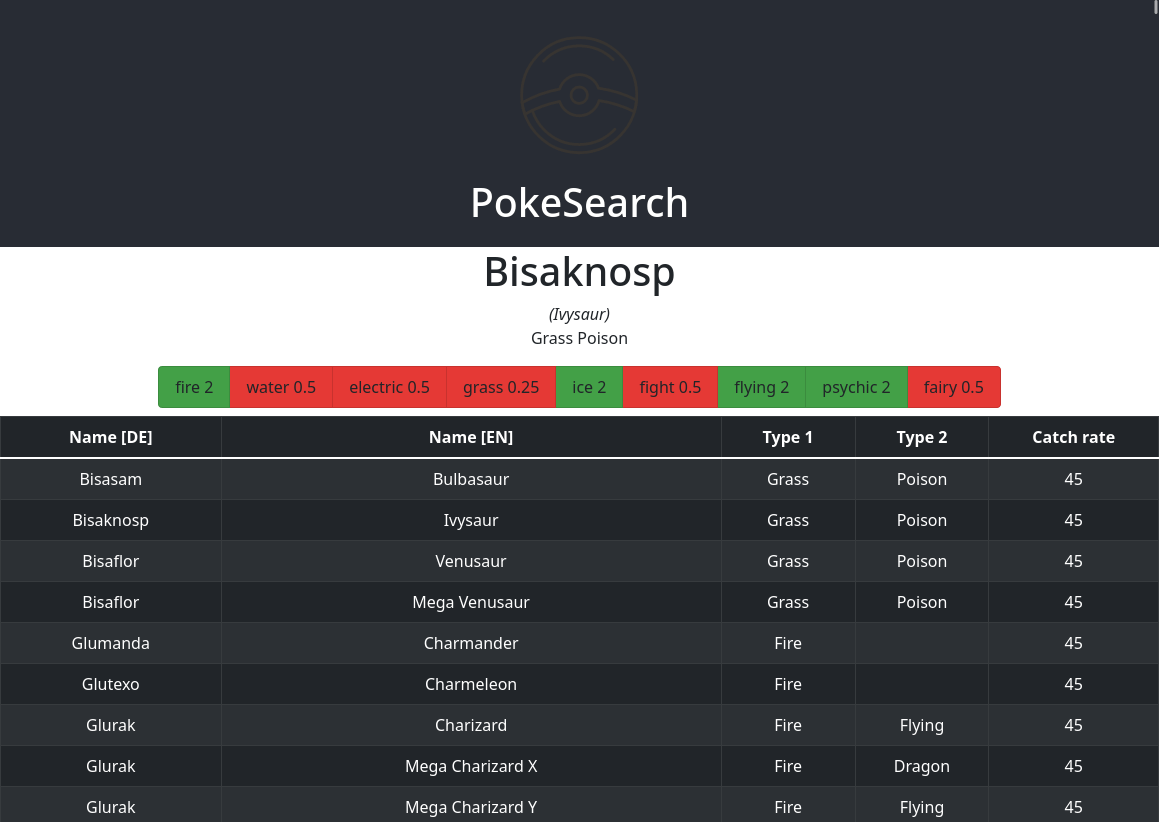Screen dimensions: 1159x822
Task: Click catch rate 45 for Mega Venusaur
Action: 1073,602
